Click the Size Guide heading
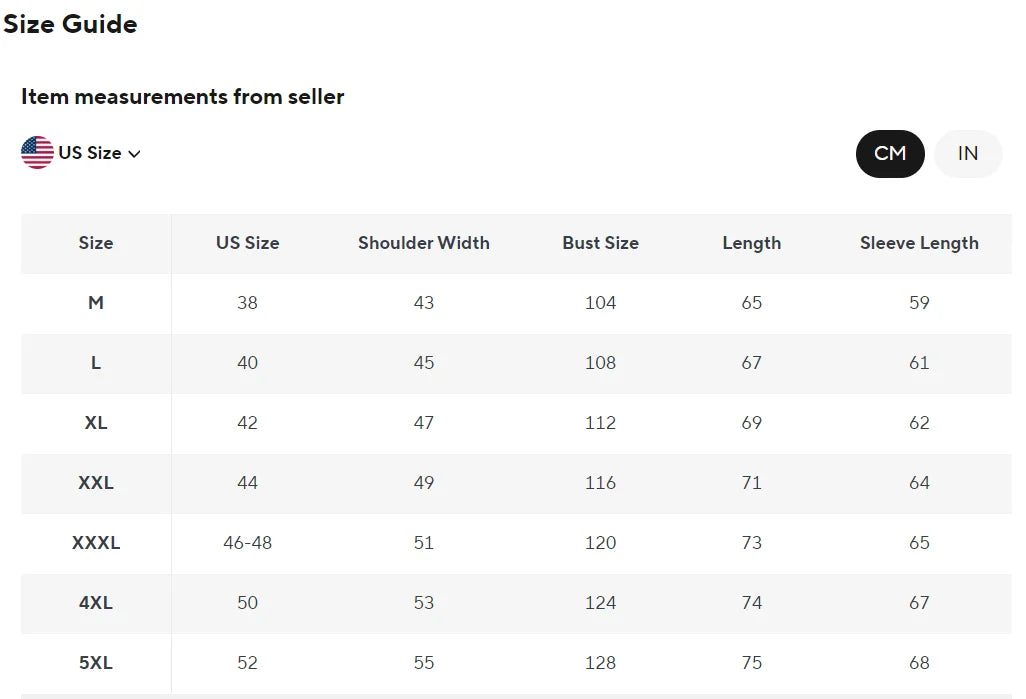The image size is (1026, 699). point(70,24)
